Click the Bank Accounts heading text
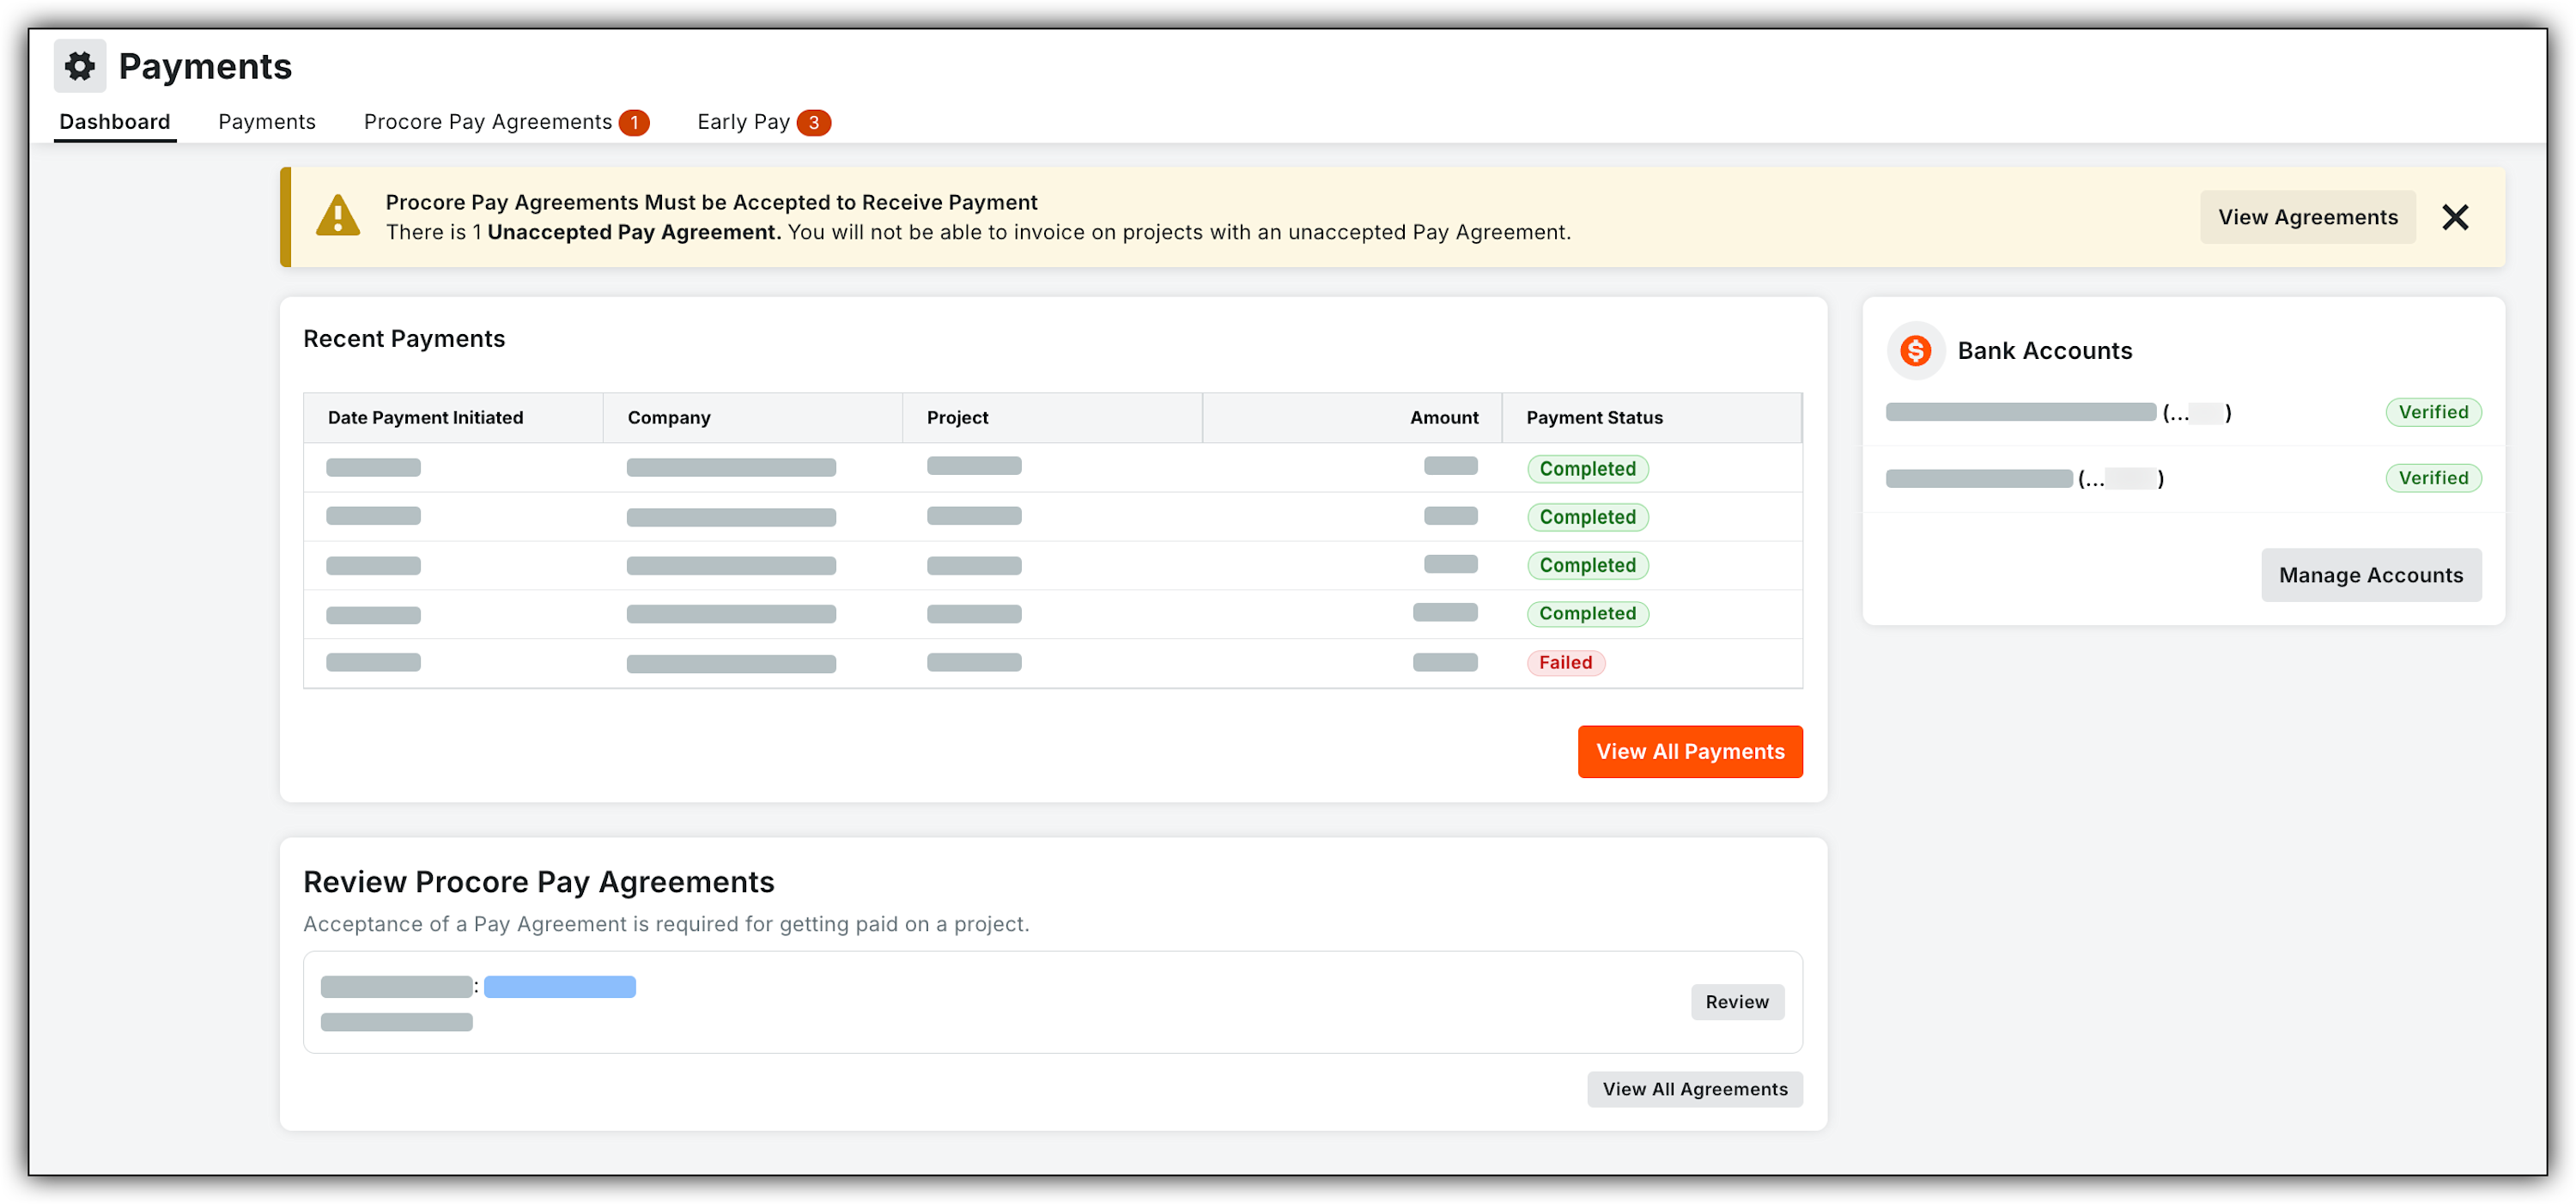This screenshot has height=1204, width=2576. coord(2044,350)
